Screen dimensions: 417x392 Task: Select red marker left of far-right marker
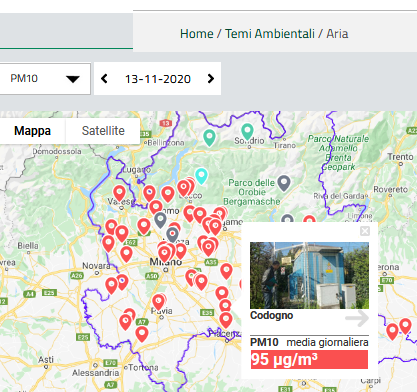click(x=392, y=332)
